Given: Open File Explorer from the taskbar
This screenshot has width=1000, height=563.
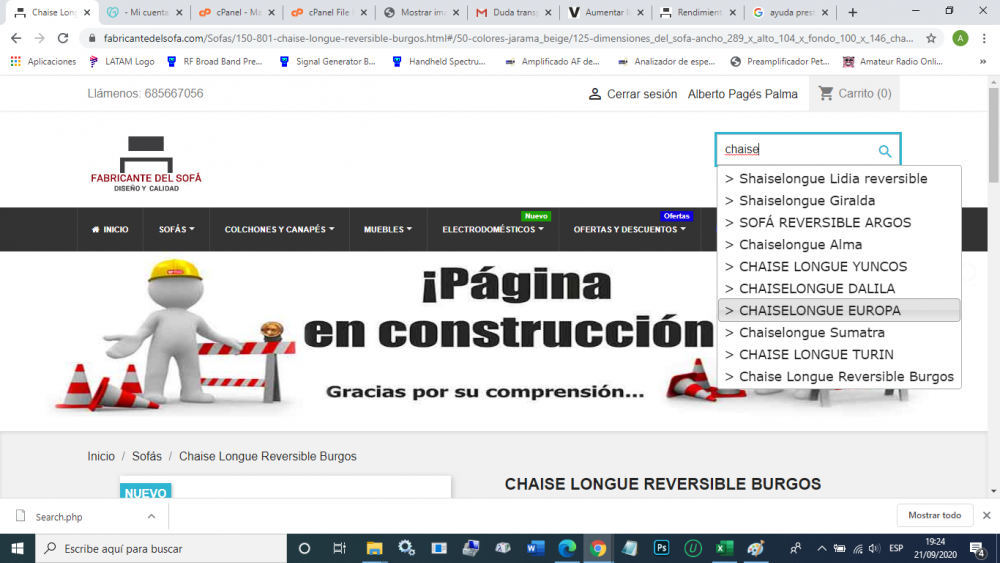Looking at the screenshot, I should pyautogui.click(x=374, y=548).
